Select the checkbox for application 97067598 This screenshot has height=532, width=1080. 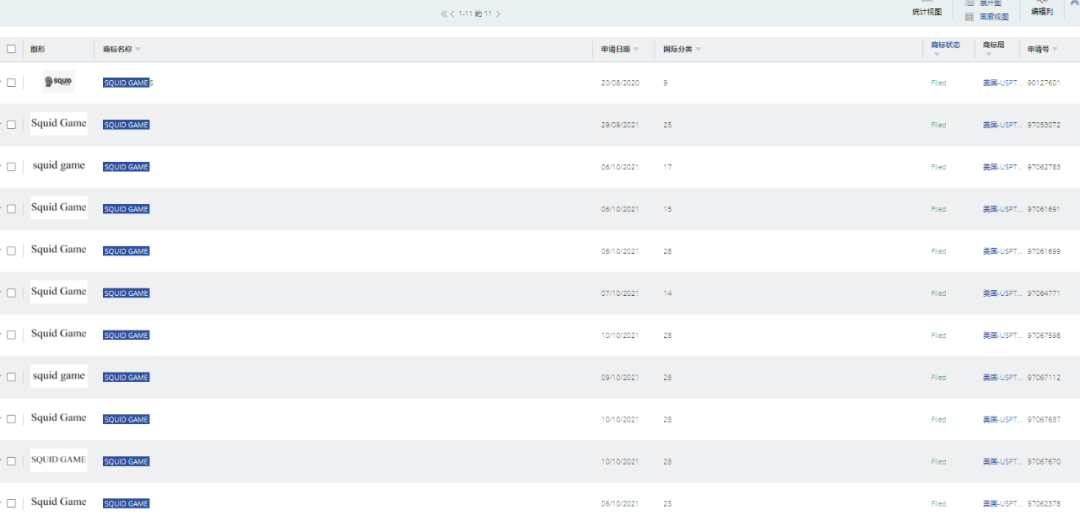pos(11,335)
